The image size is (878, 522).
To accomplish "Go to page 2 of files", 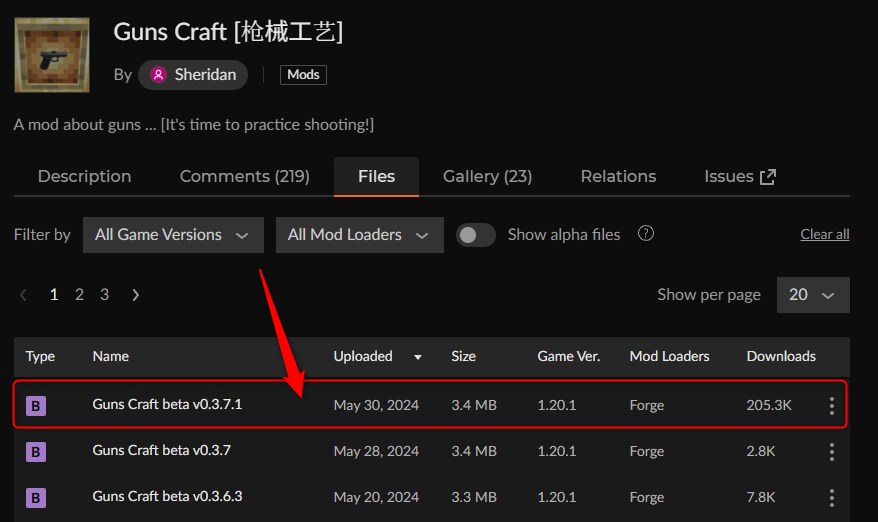I will point(80,295).
